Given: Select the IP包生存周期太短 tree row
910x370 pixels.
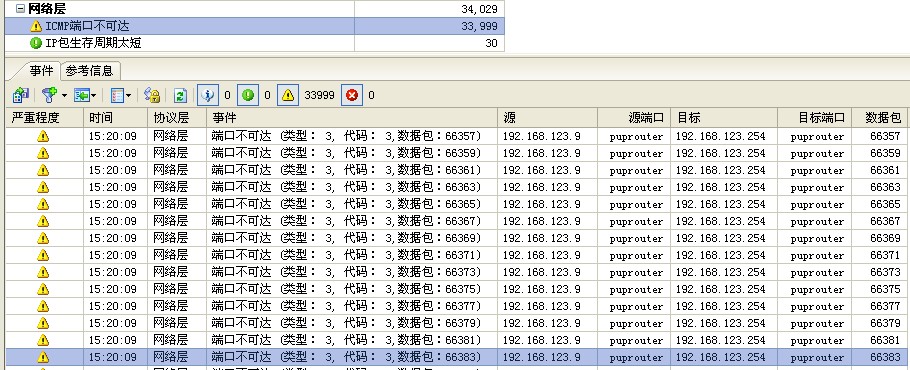Looking at the screenshot, I should coord(254,43).
